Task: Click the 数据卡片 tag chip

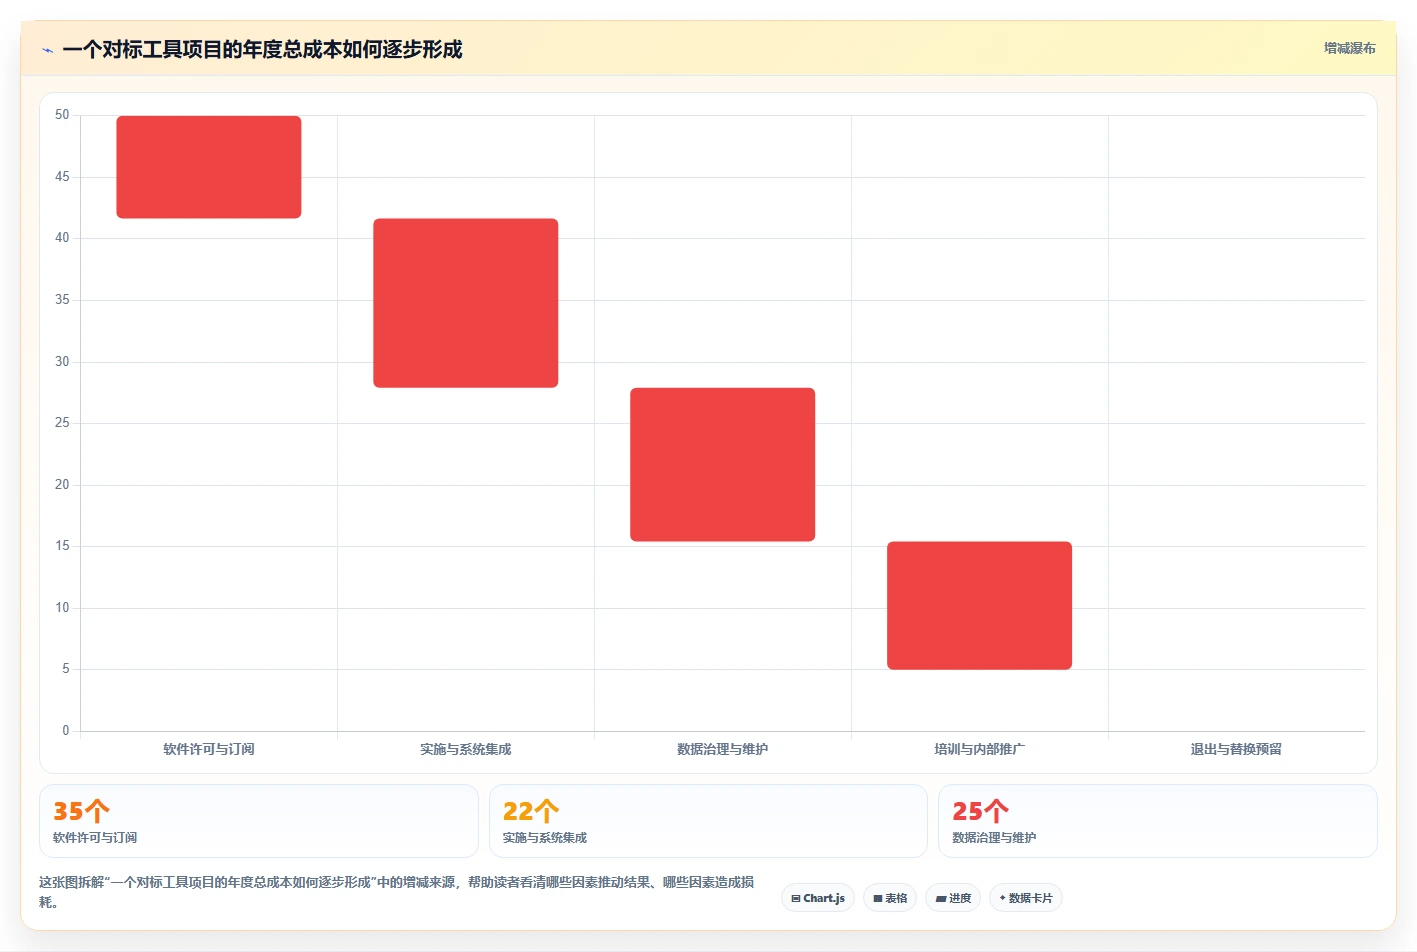Action: [1025, 898]
